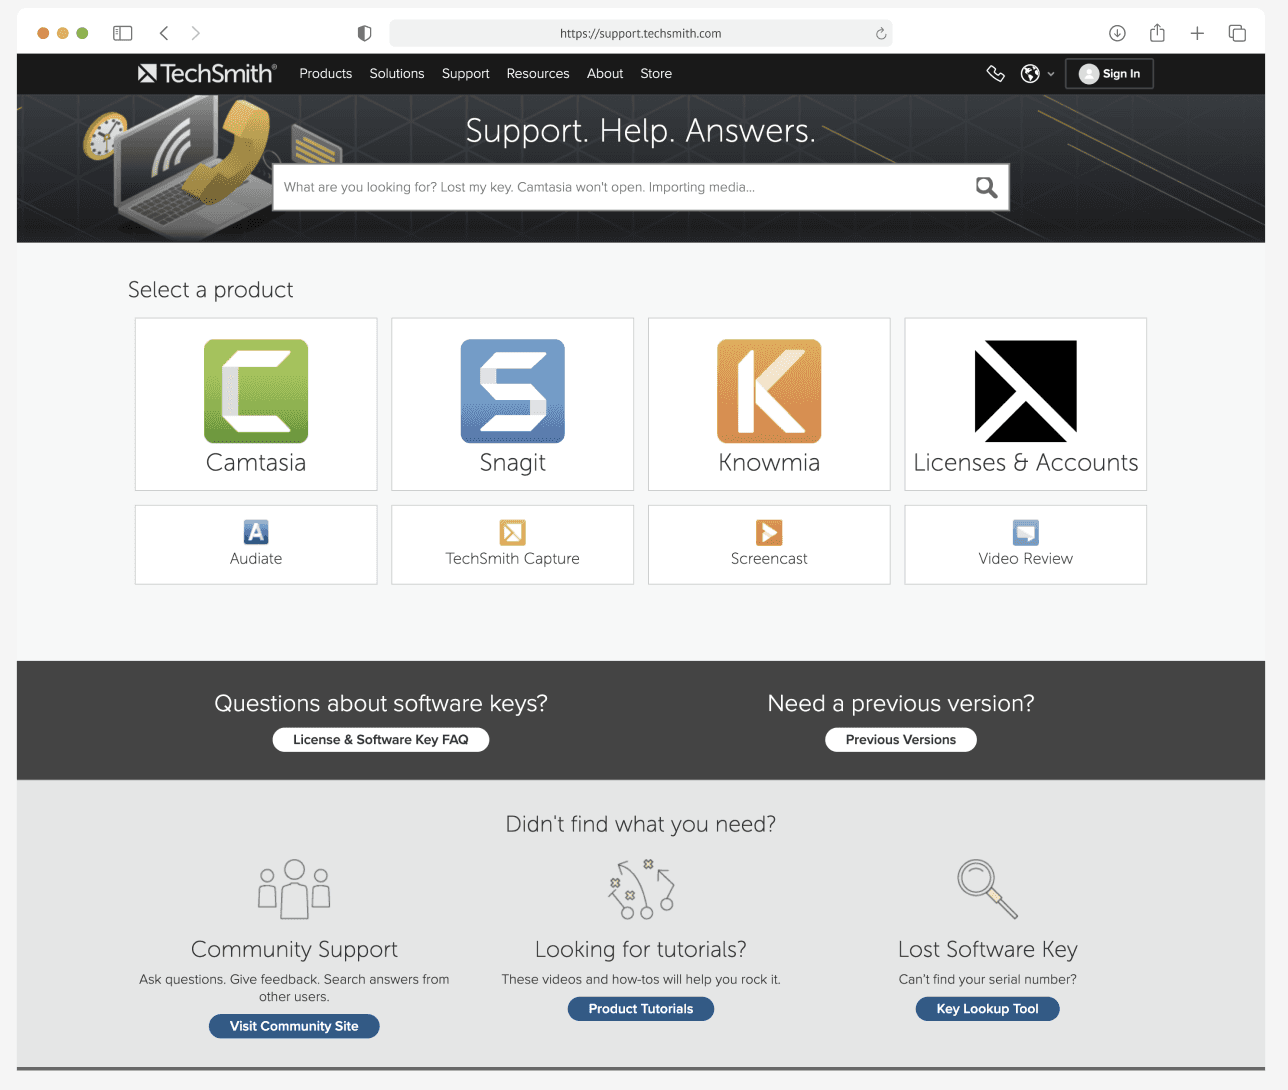Expand the language selector chevron
This screenshot has height=1090, width=1288.
point(1051,74)
